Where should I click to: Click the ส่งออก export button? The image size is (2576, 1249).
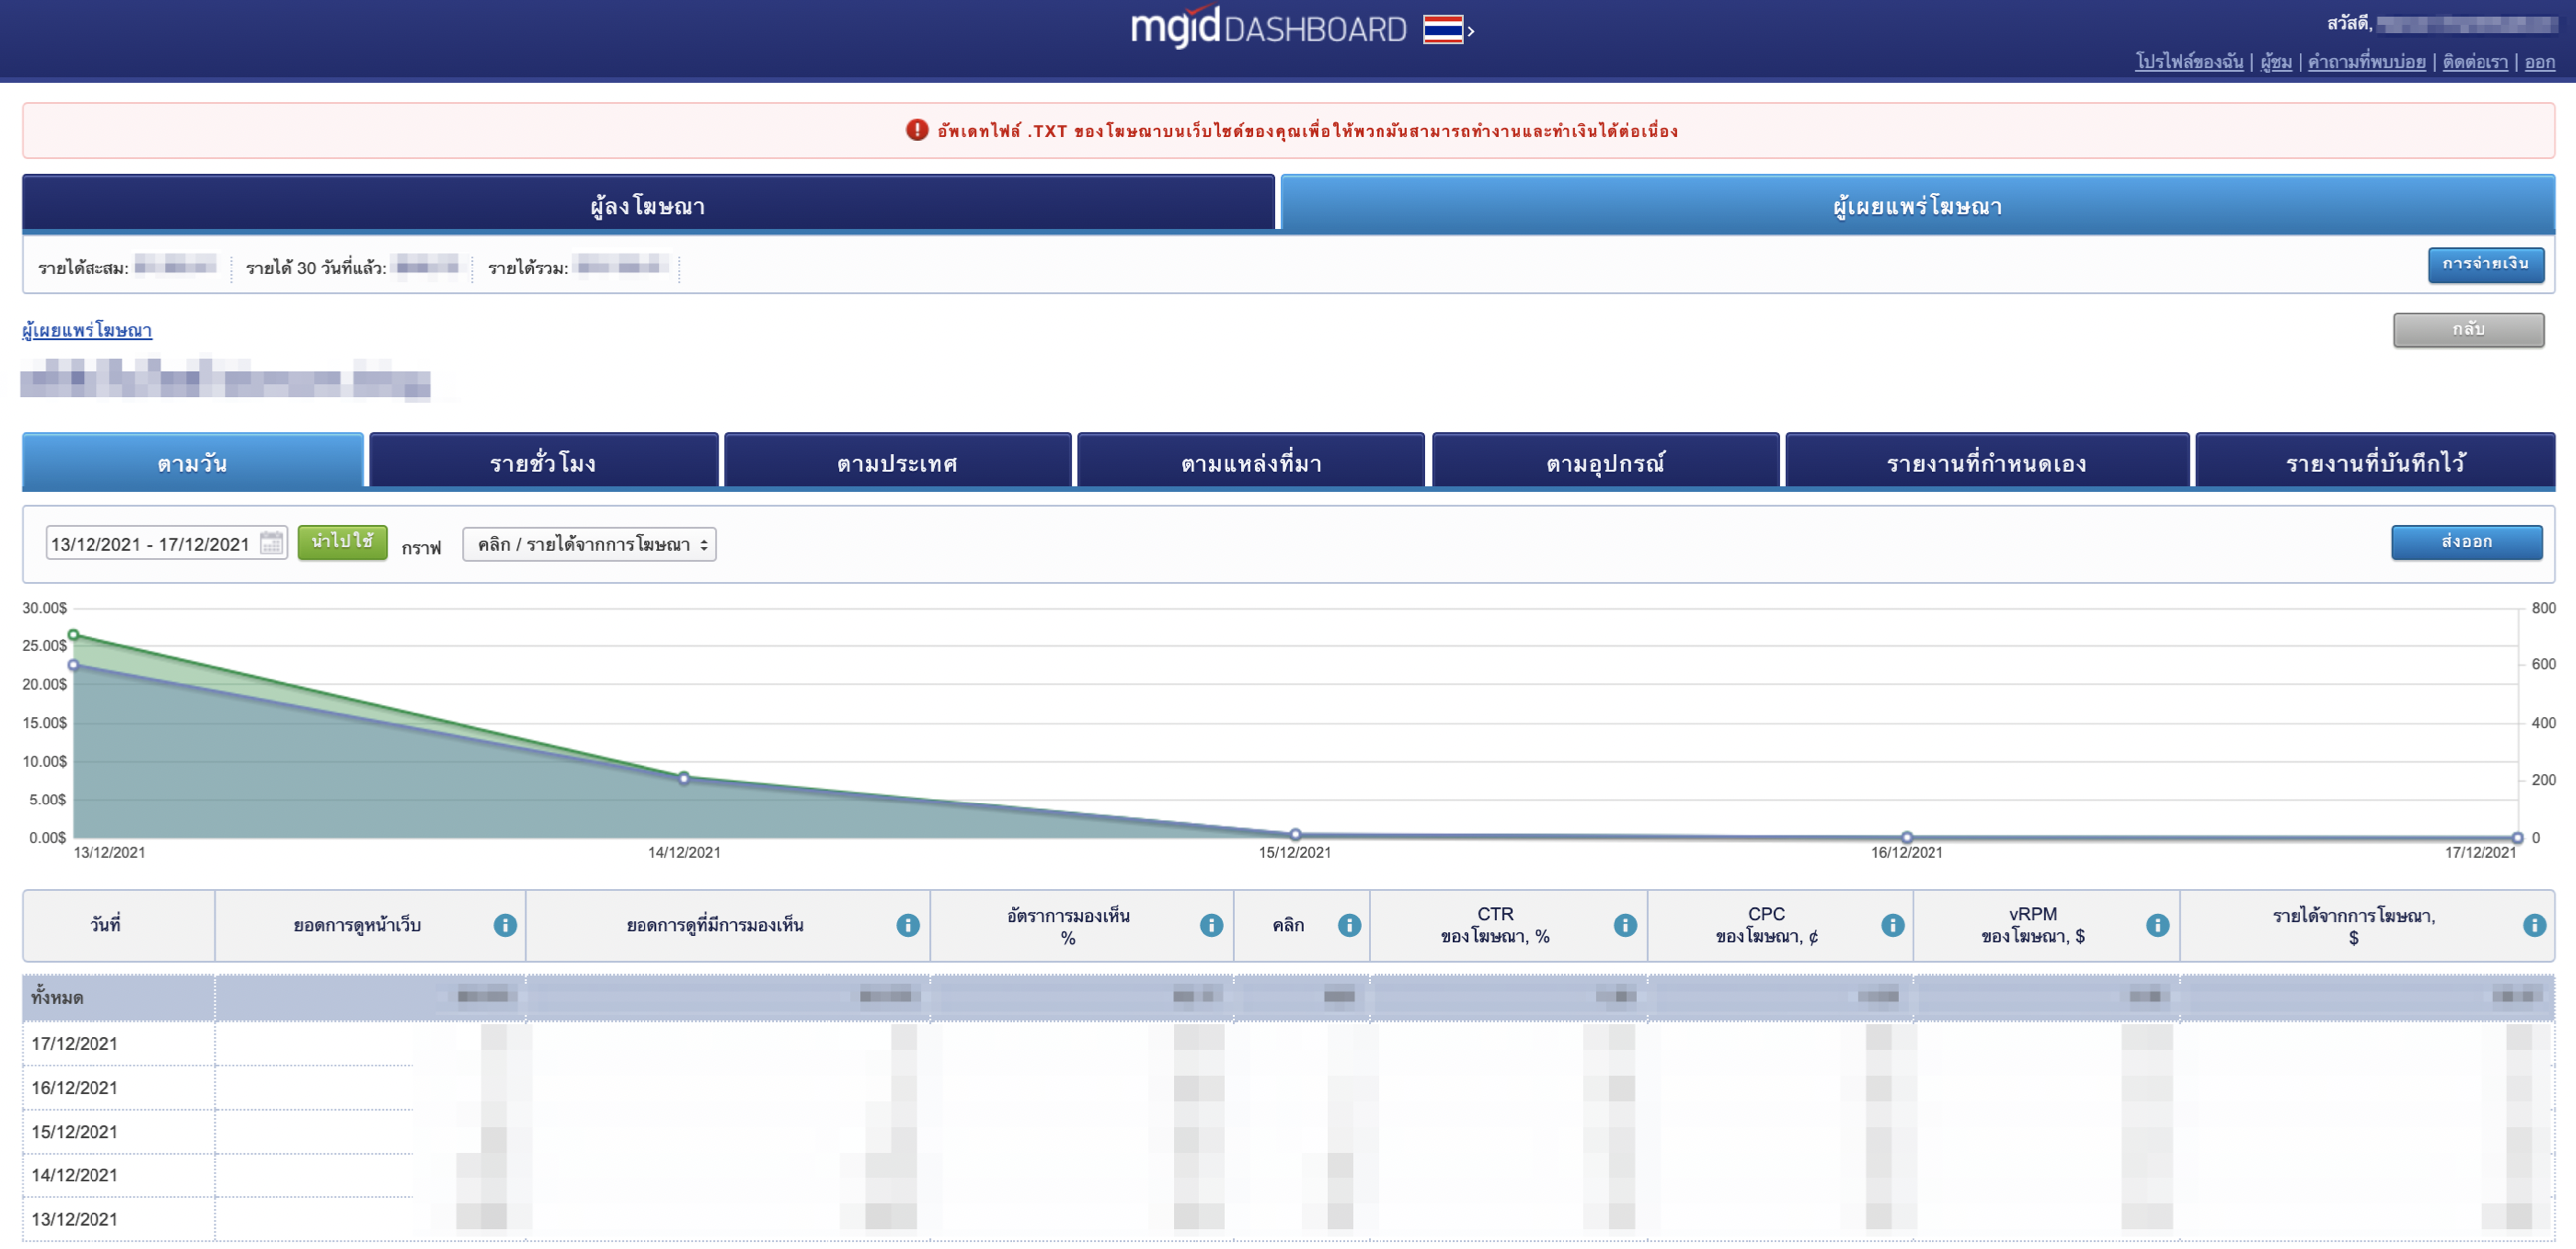click(x=2465, y=541)
